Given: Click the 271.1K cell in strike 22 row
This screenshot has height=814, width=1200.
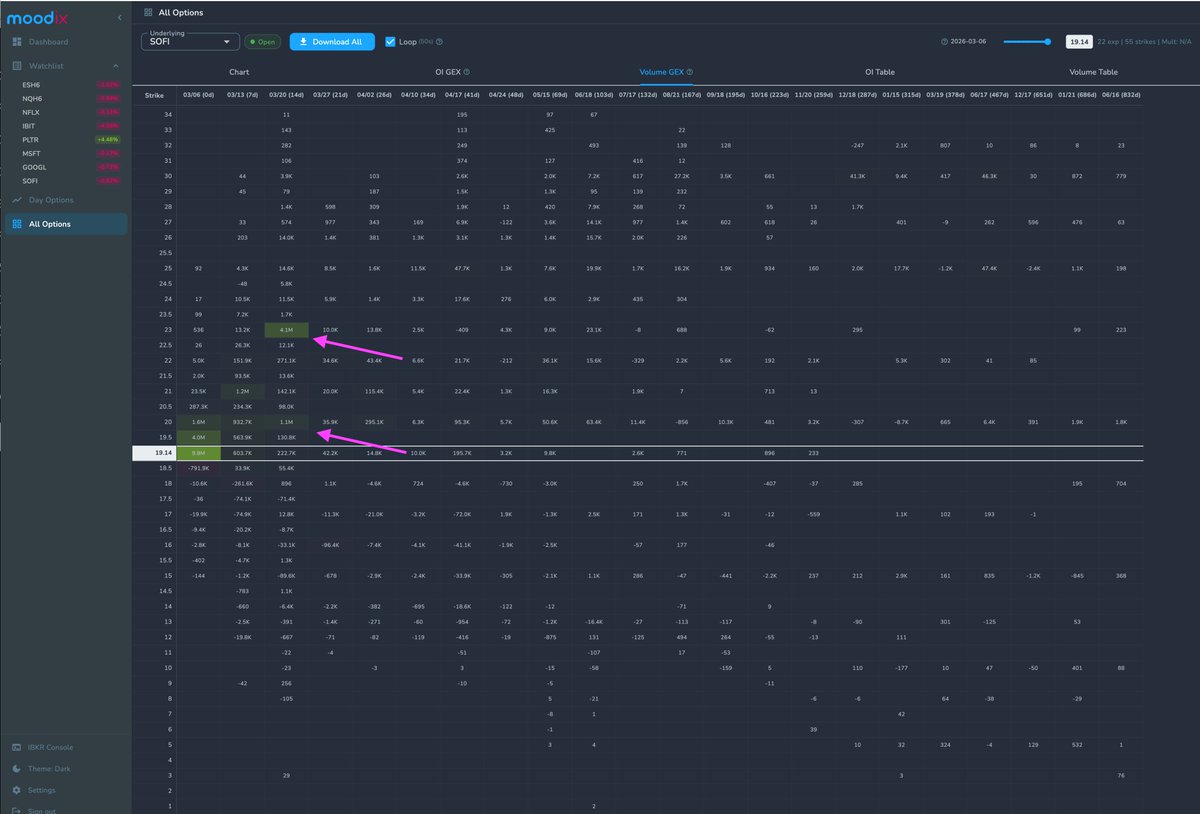Looking at the screenshot, I should [286, 360].
